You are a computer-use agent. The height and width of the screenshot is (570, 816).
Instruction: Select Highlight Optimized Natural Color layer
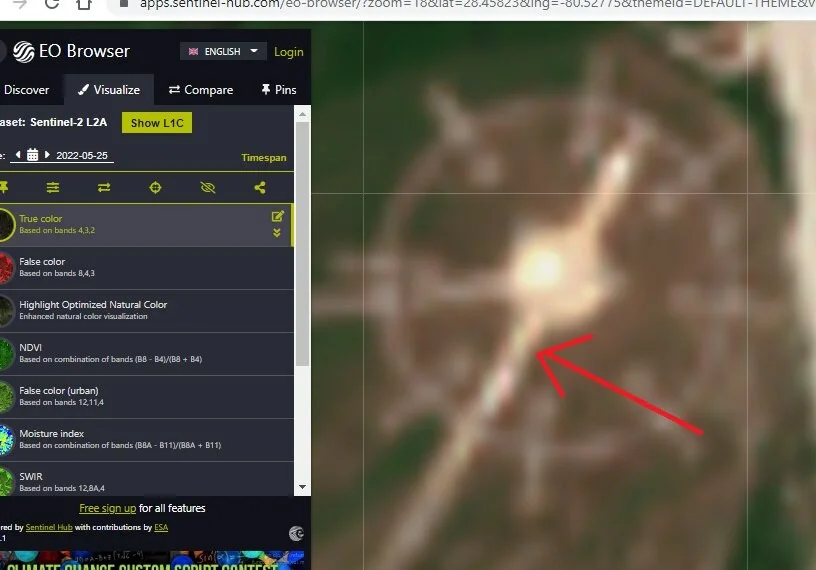click(147, 310)
